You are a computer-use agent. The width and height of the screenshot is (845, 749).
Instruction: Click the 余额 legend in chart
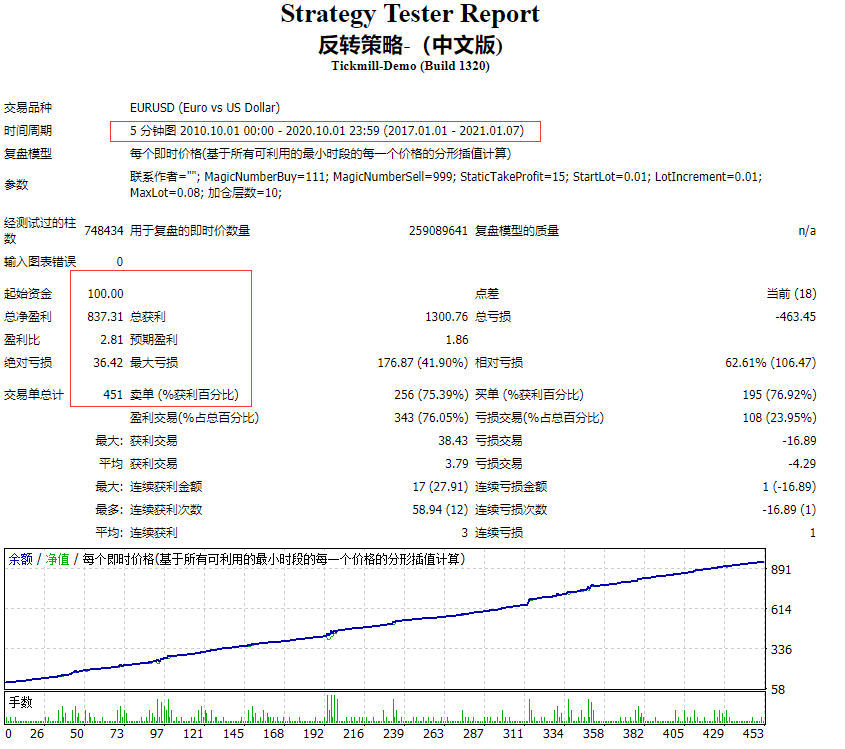20,559
